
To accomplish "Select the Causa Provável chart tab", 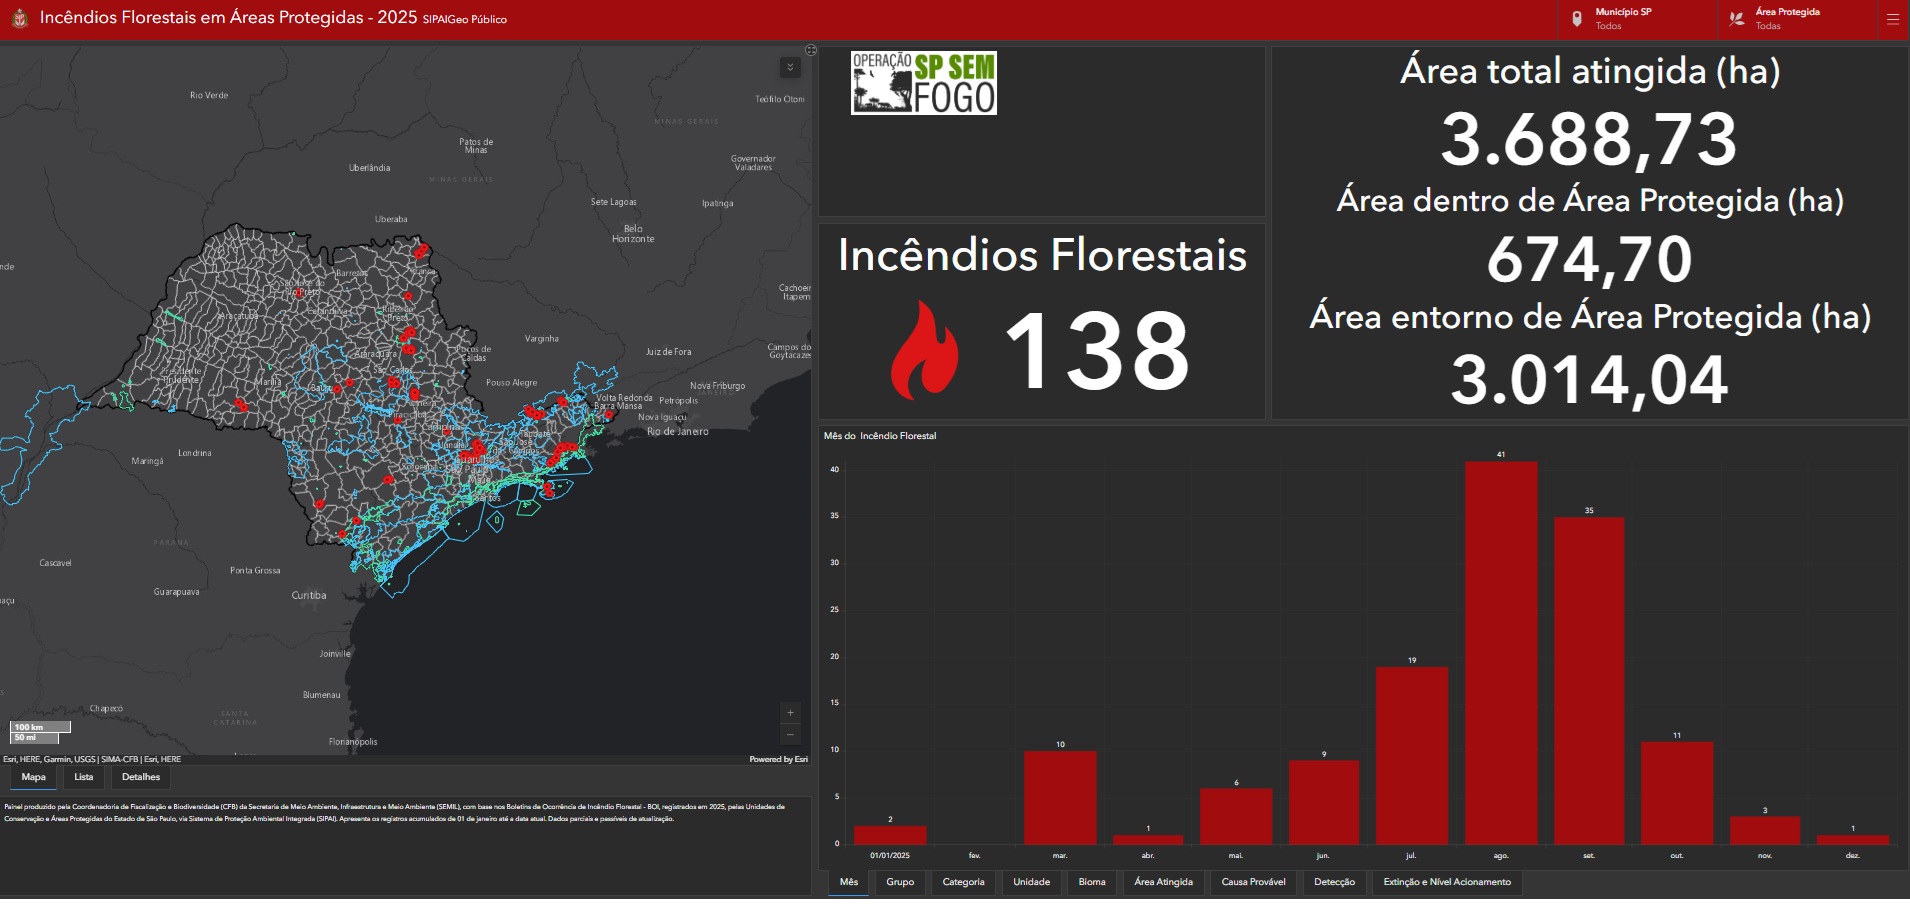I will 1254,882.
